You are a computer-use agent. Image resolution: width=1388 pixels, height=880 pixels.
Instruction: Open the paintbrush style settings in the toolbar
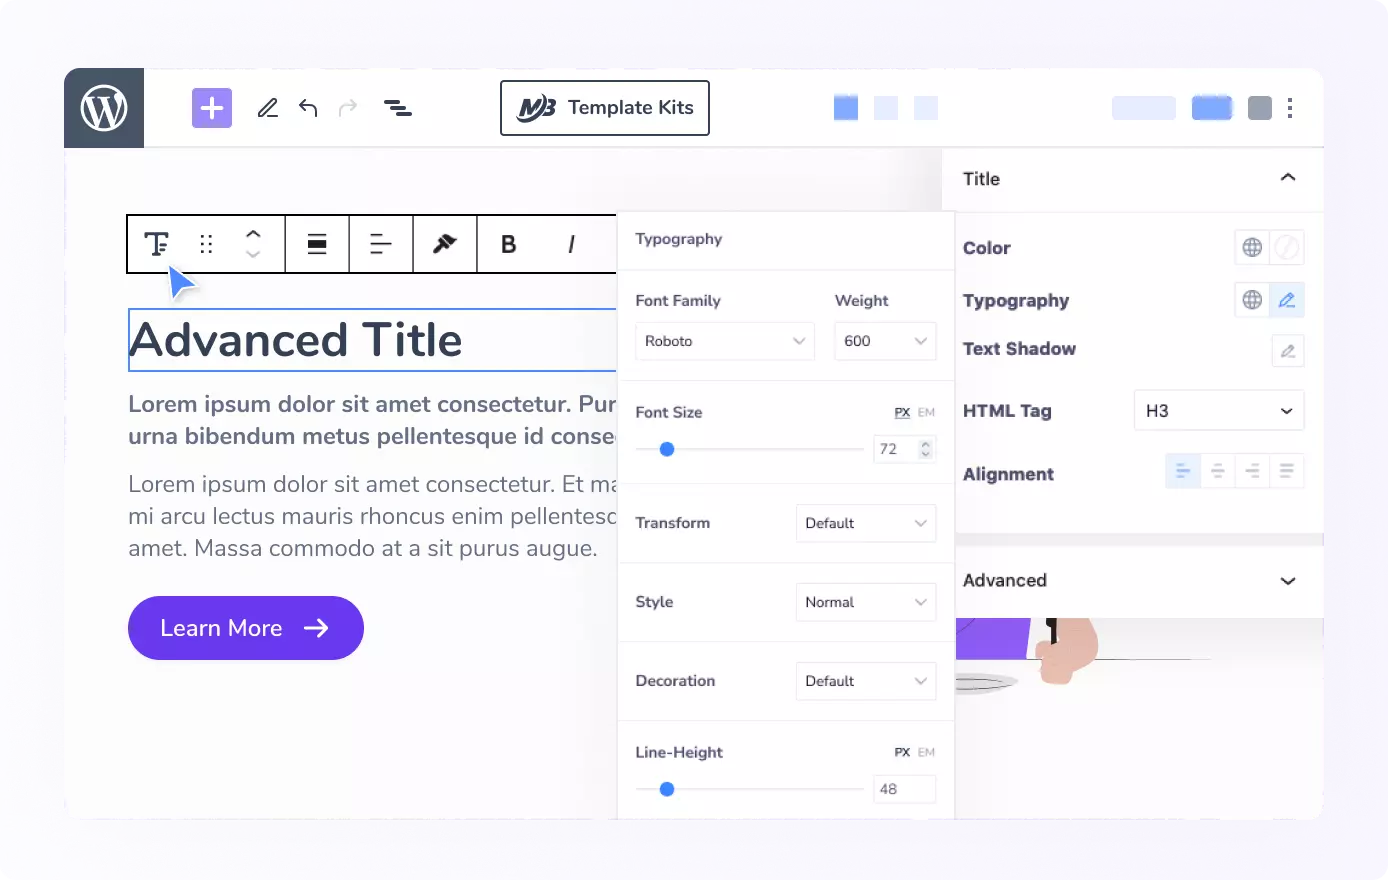(x=444, y=243)
